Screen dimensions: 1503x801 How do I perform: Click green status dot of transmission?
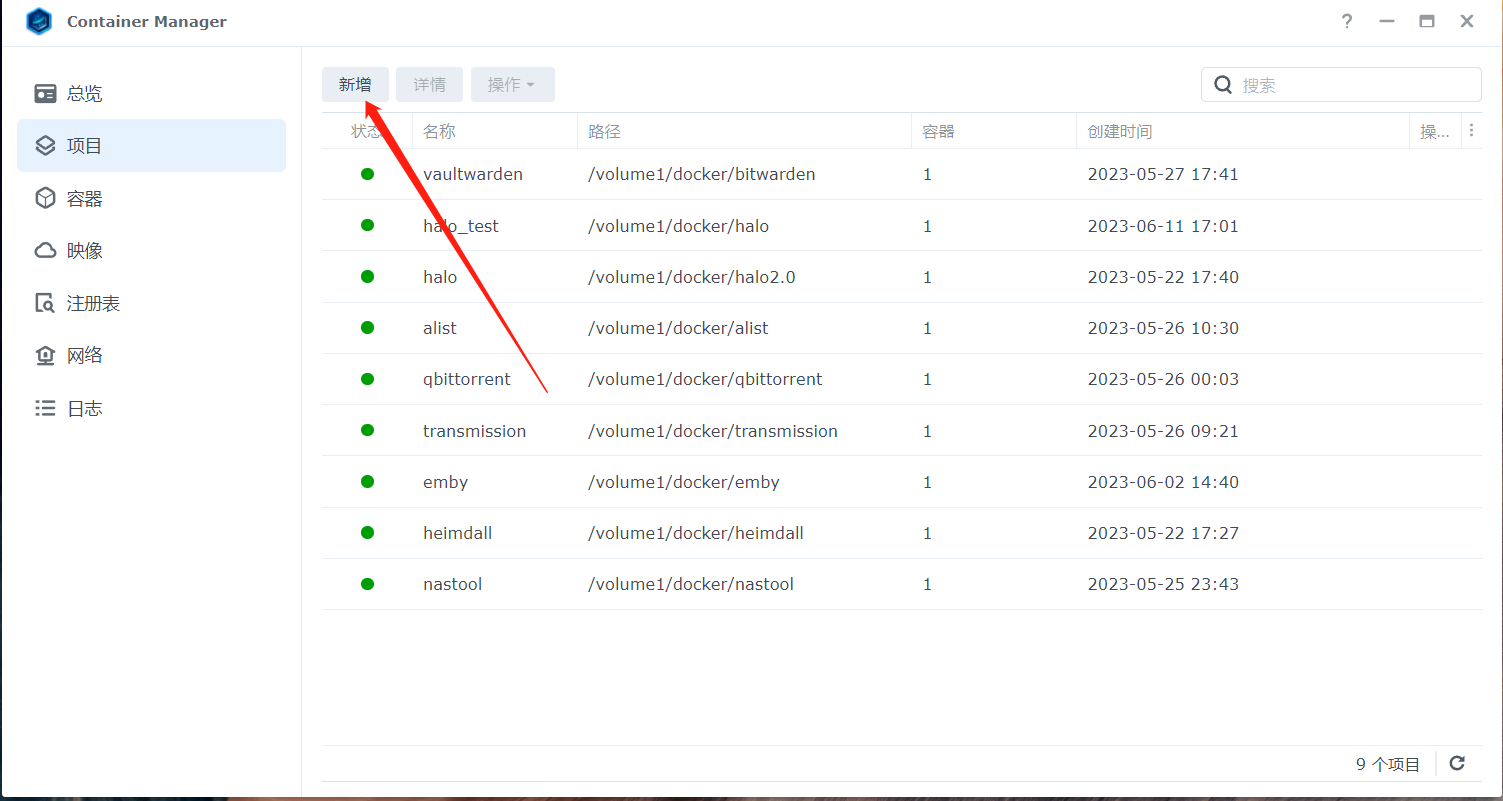367,430
